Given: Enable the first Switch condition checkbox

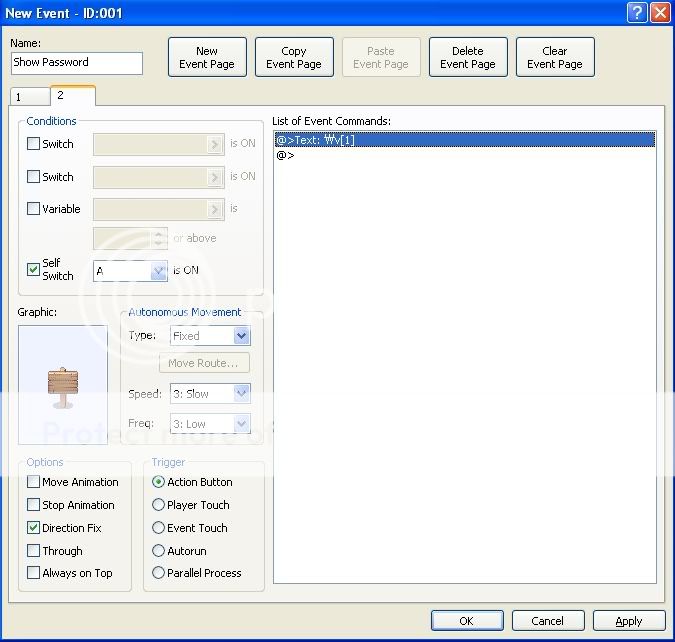Looking at the screenshot, I should 34,144.
